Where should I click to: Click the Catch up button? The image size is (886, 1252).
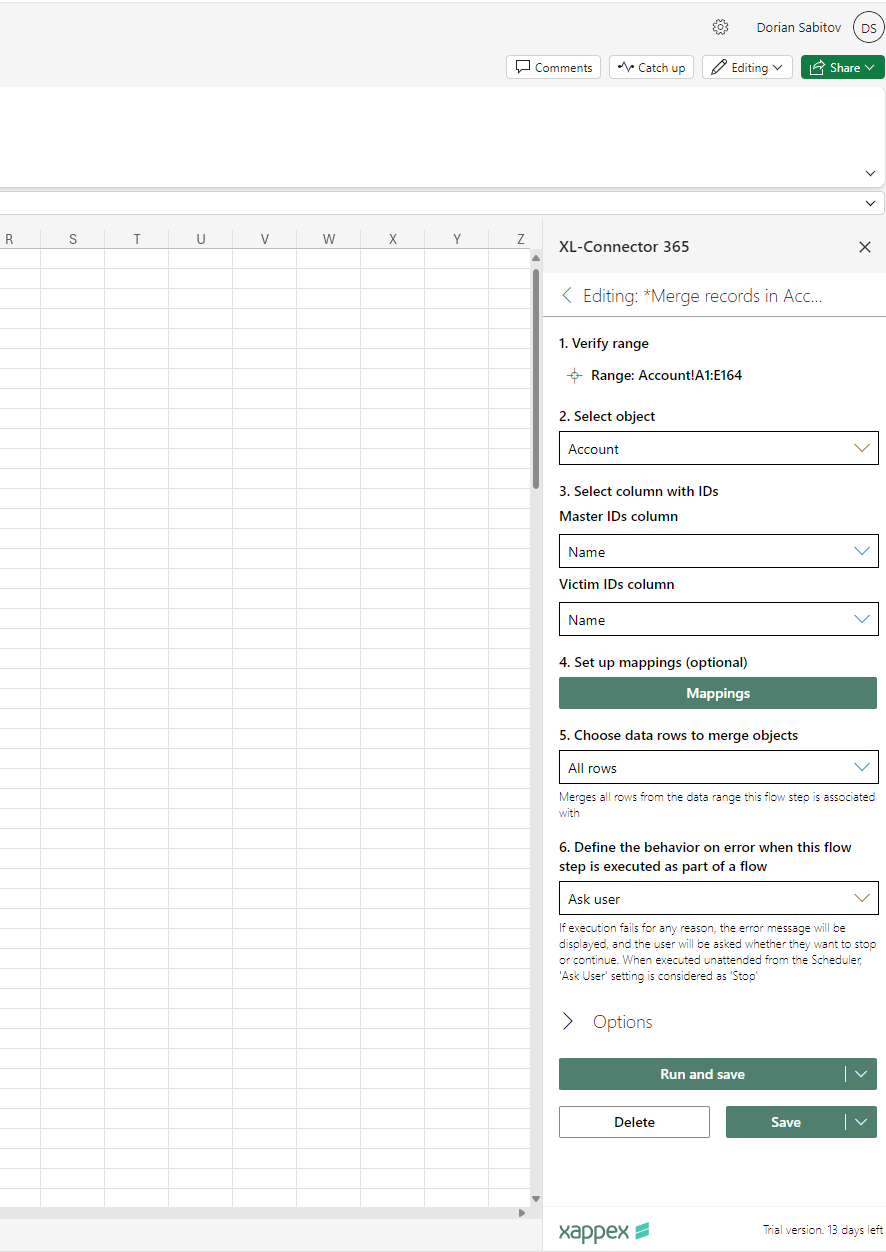pyautogui.click(x=651, y=67)
